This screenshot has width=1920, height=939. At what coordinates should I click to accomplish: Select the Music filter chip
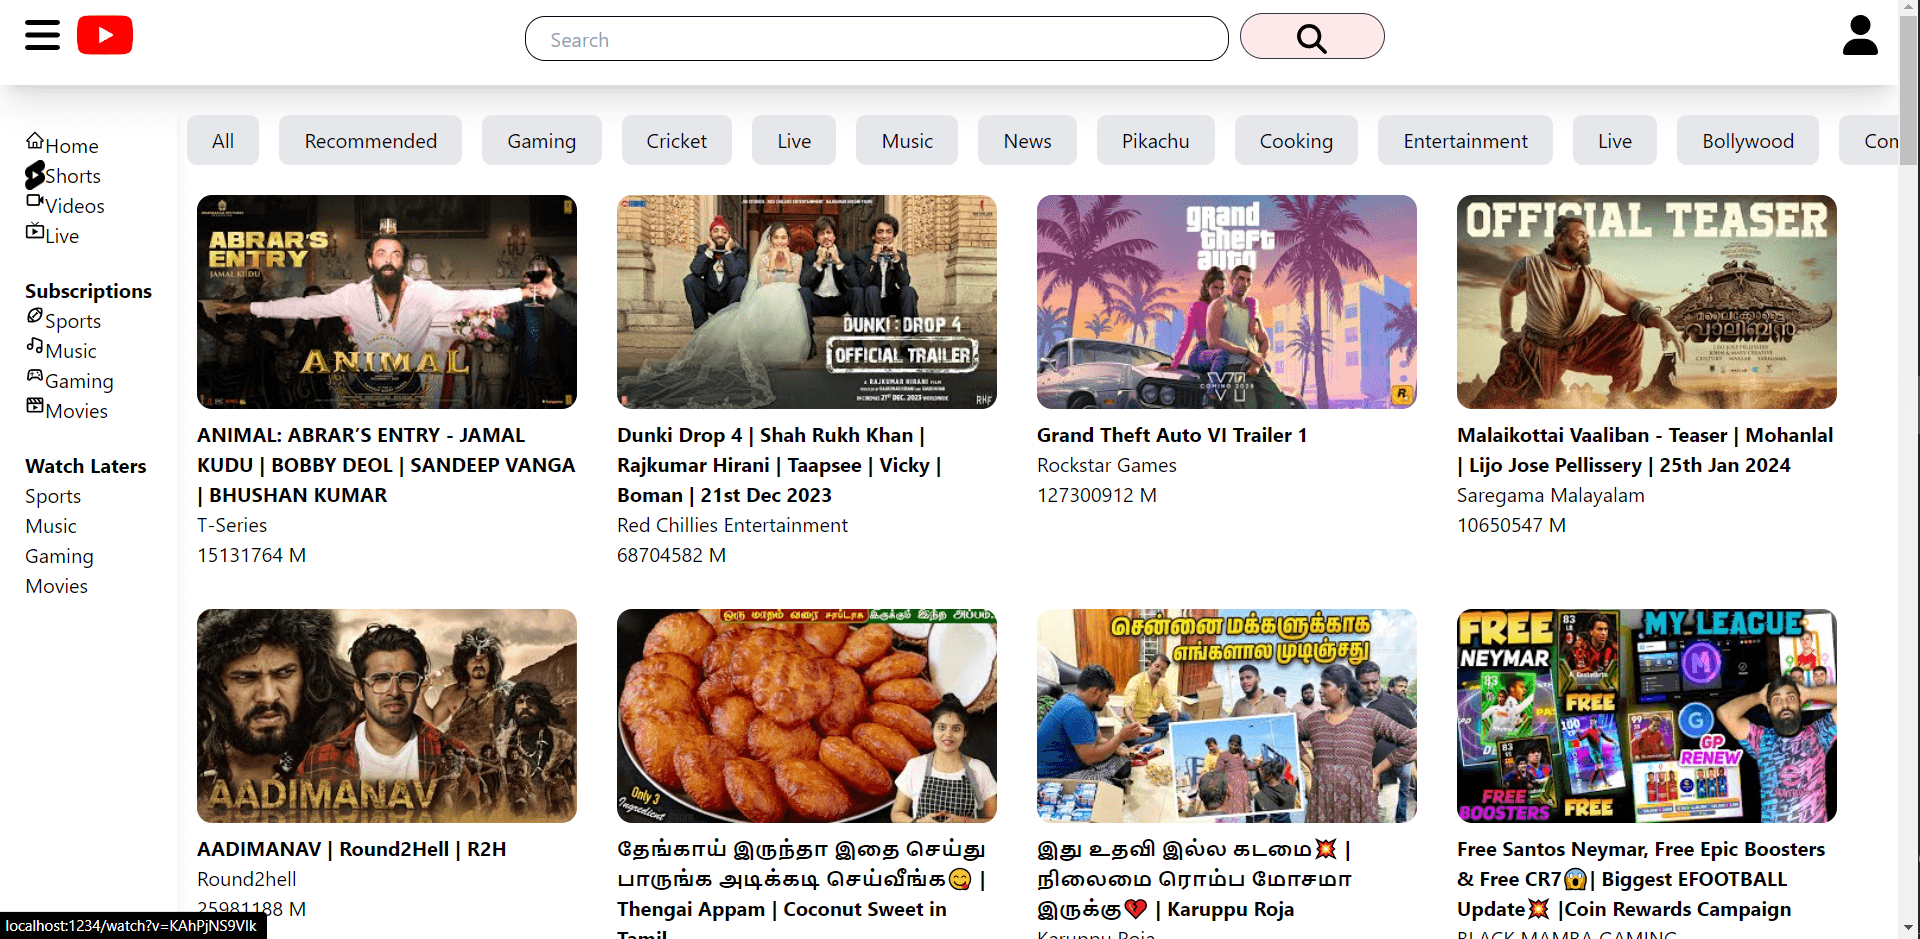pos(907,141)
